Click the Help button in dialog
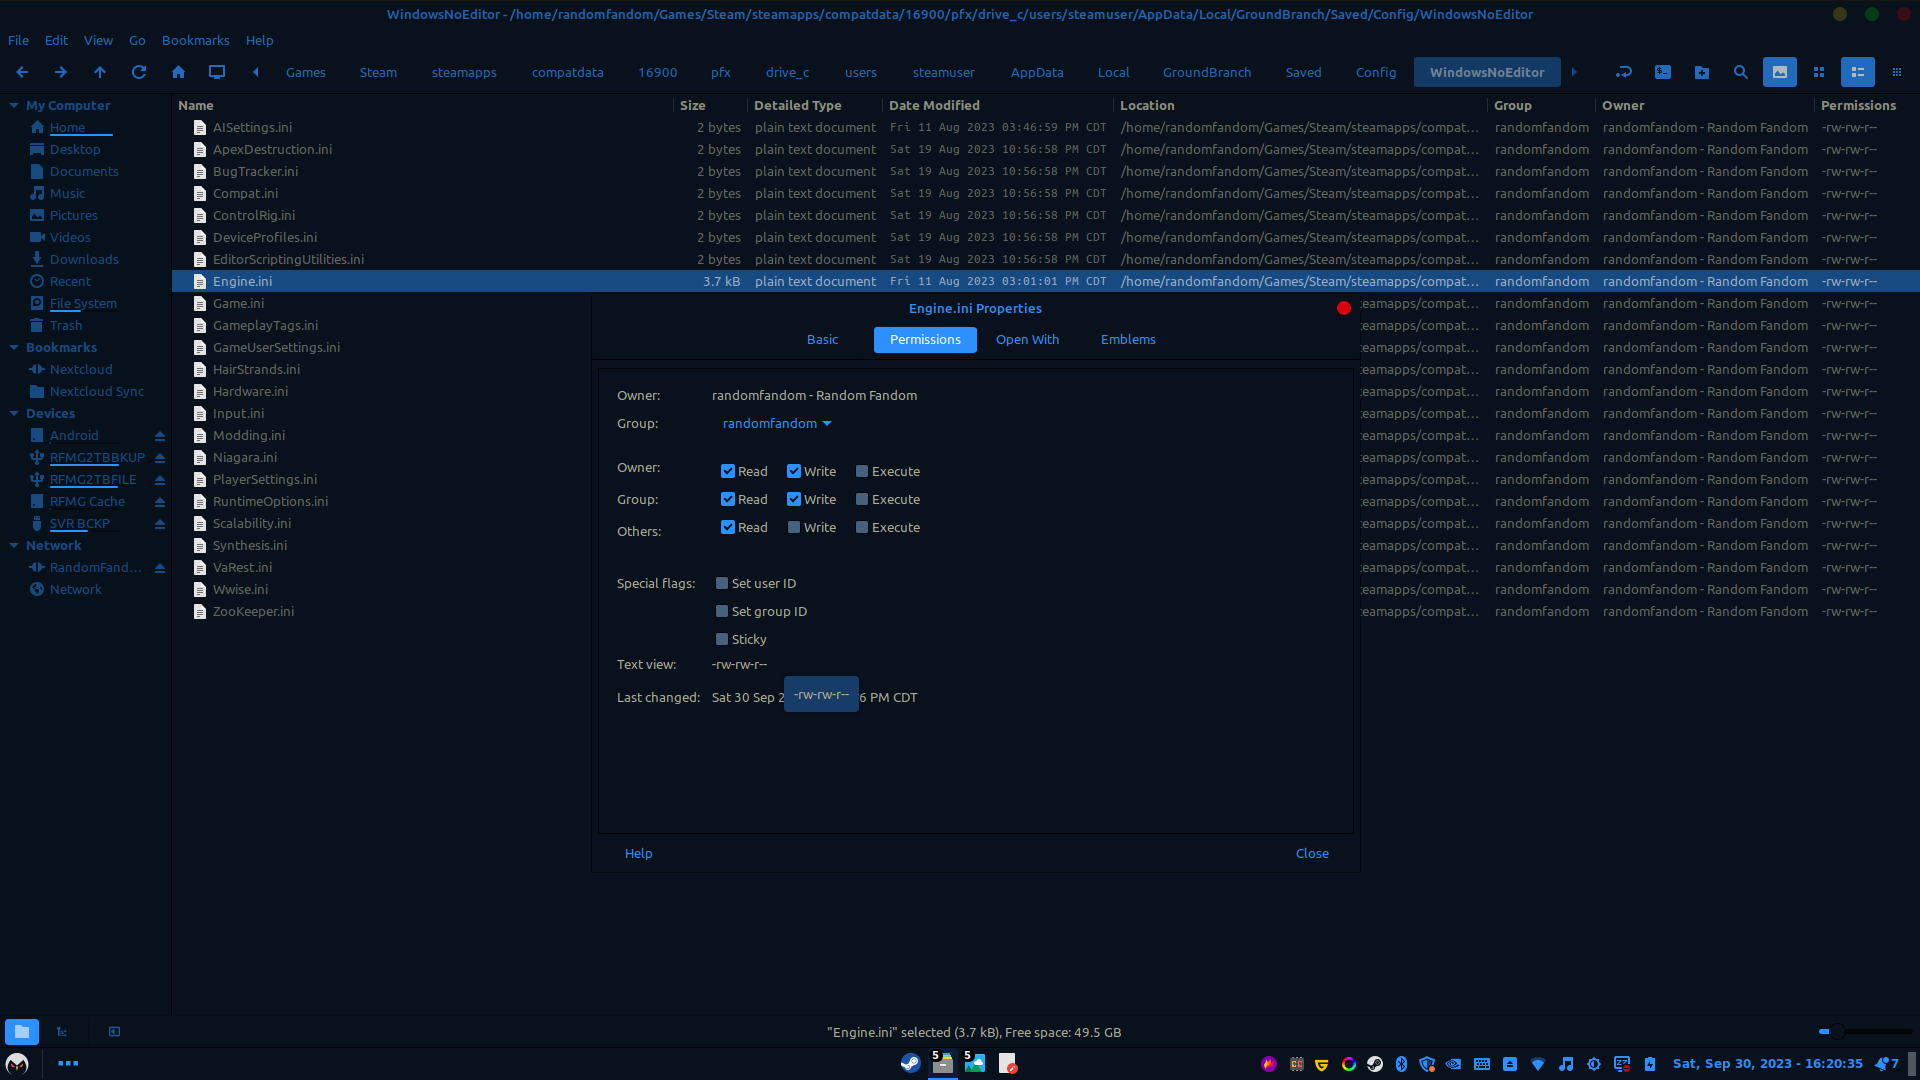Screen dimensions: 1920x1080 coord(638,853)
